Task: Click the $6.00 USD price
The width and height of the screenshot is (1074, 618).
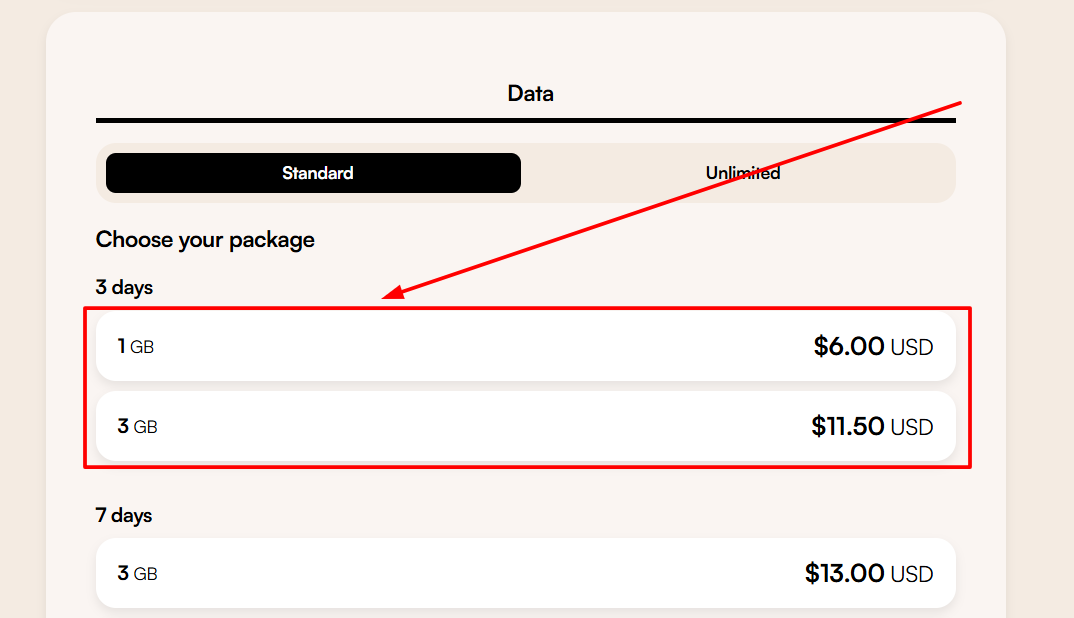Action: coord(872,347)
